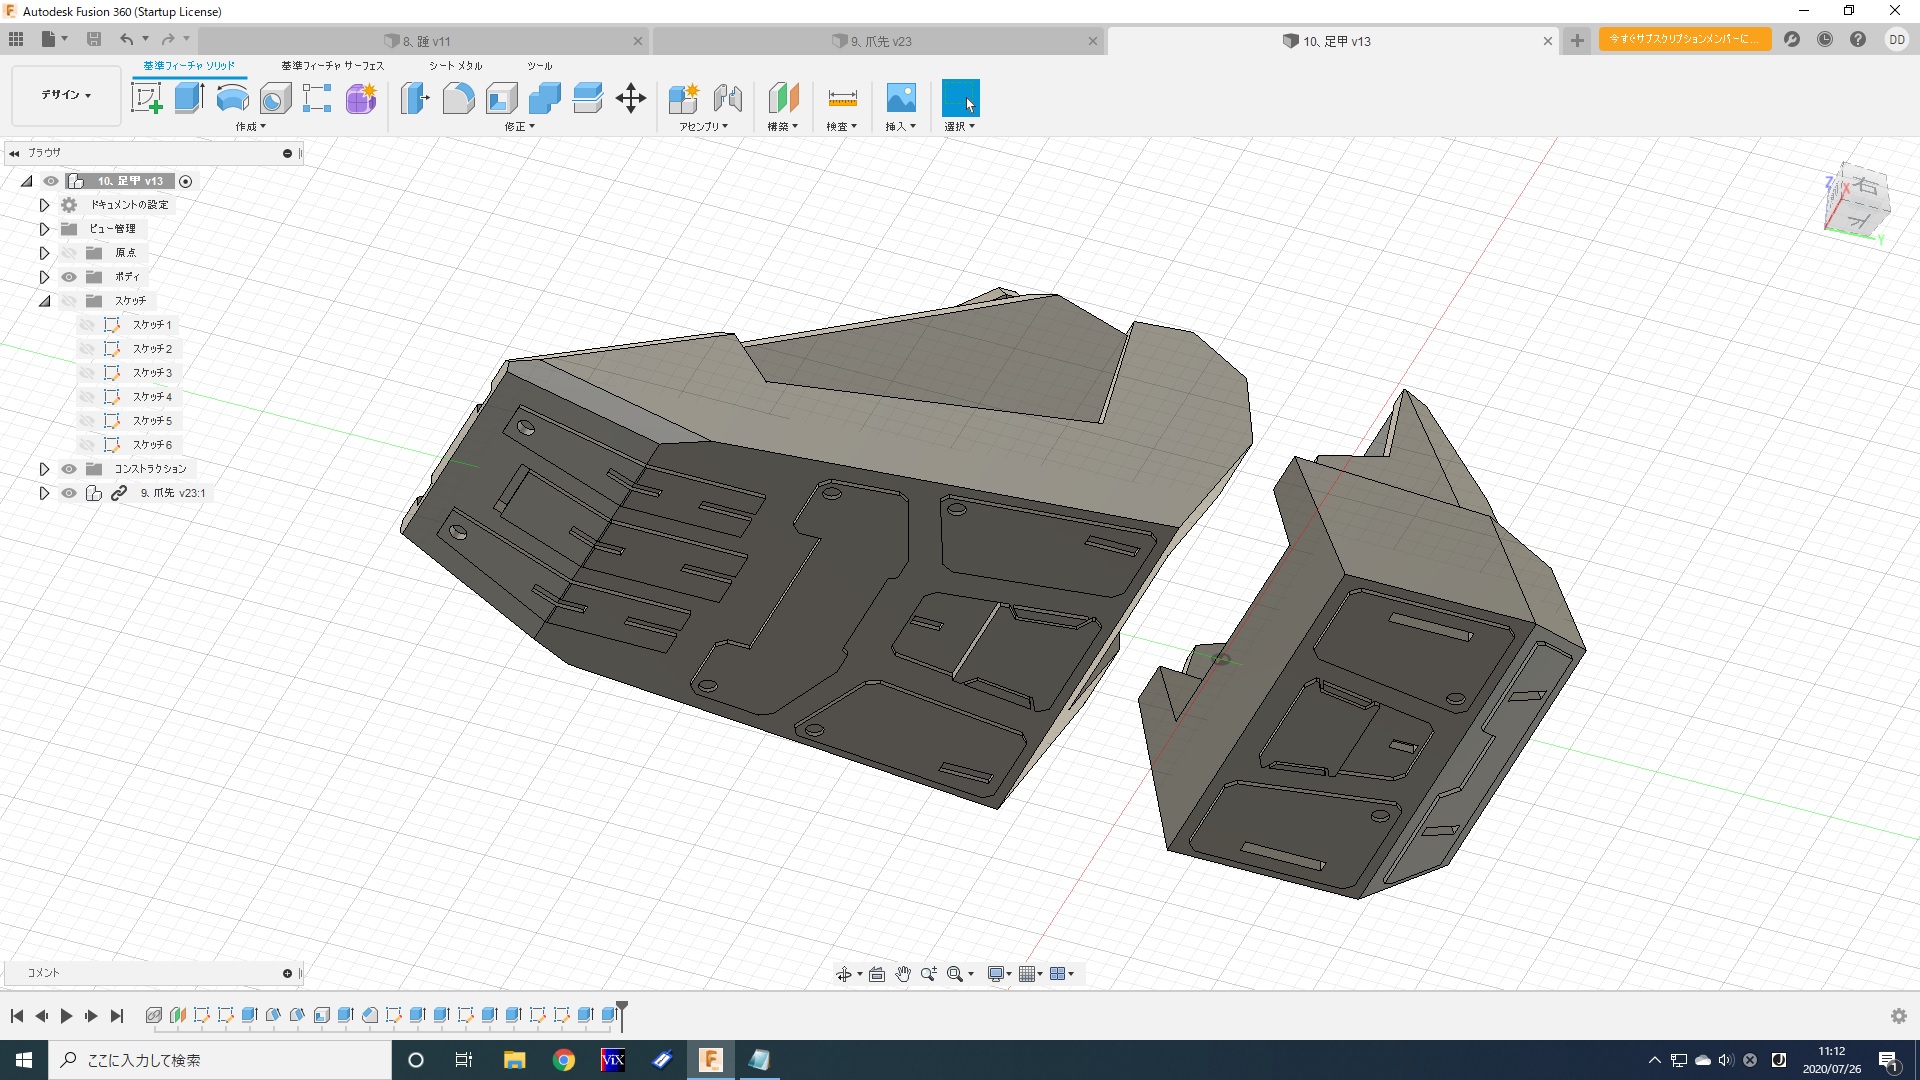1920x1080 pixels.
Task: Click the Create Sketch tool icon
Action: 147,98
